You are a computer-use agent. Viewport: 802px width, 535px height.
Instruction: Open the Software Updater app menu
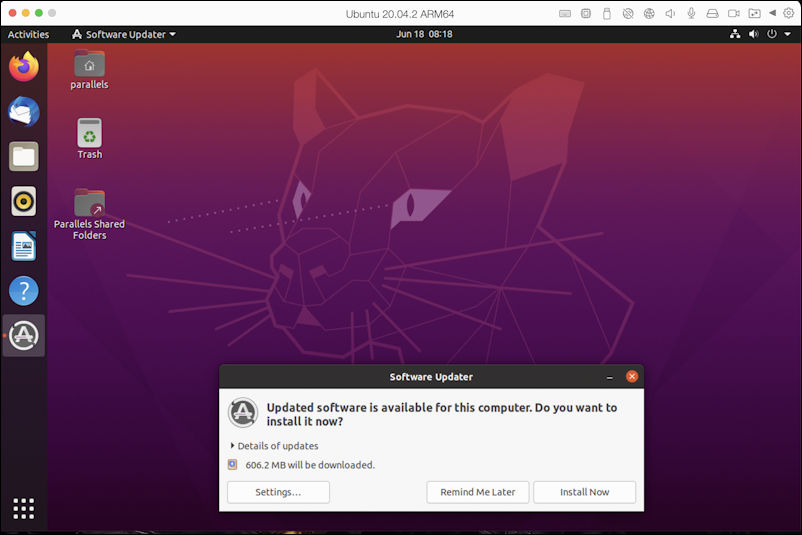(x=124, y=34)
